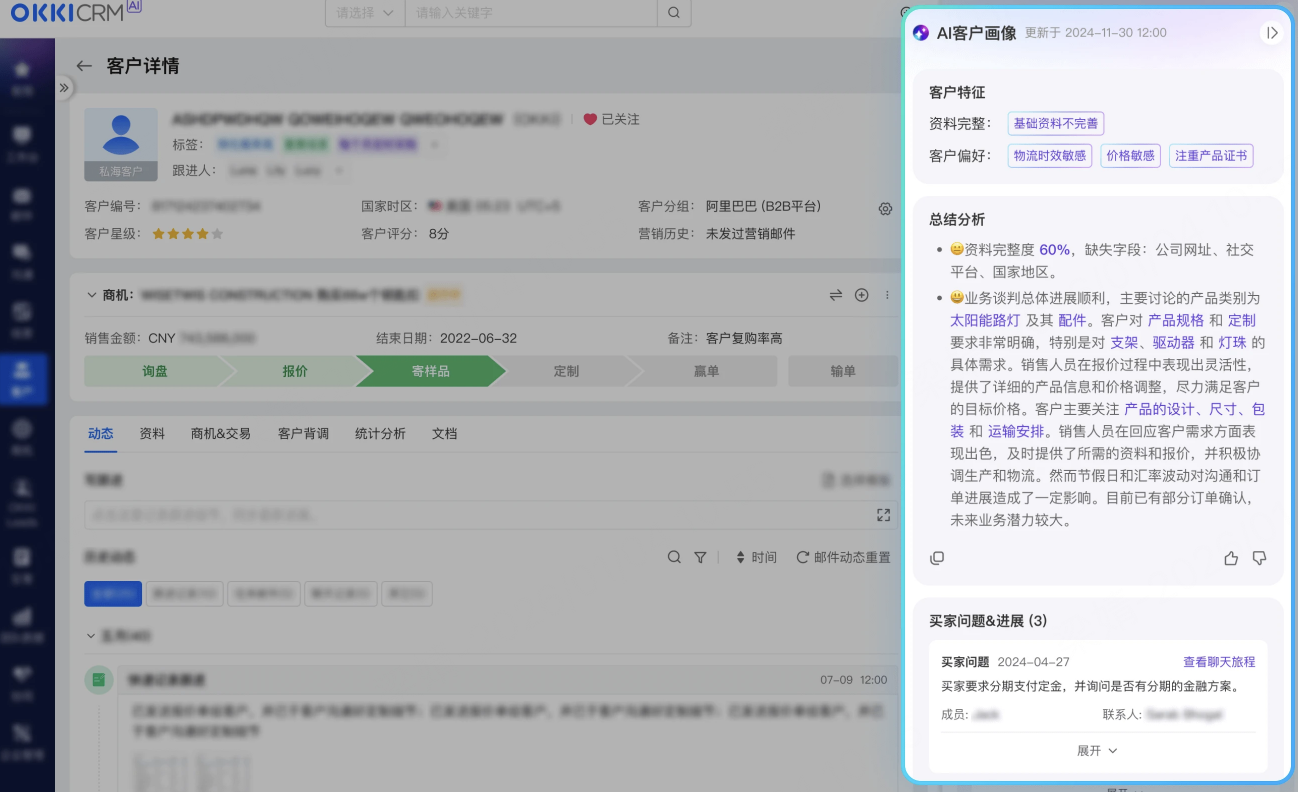
Task: Go back using the arrow beside 客户详情
Action: tap(84, 67)
